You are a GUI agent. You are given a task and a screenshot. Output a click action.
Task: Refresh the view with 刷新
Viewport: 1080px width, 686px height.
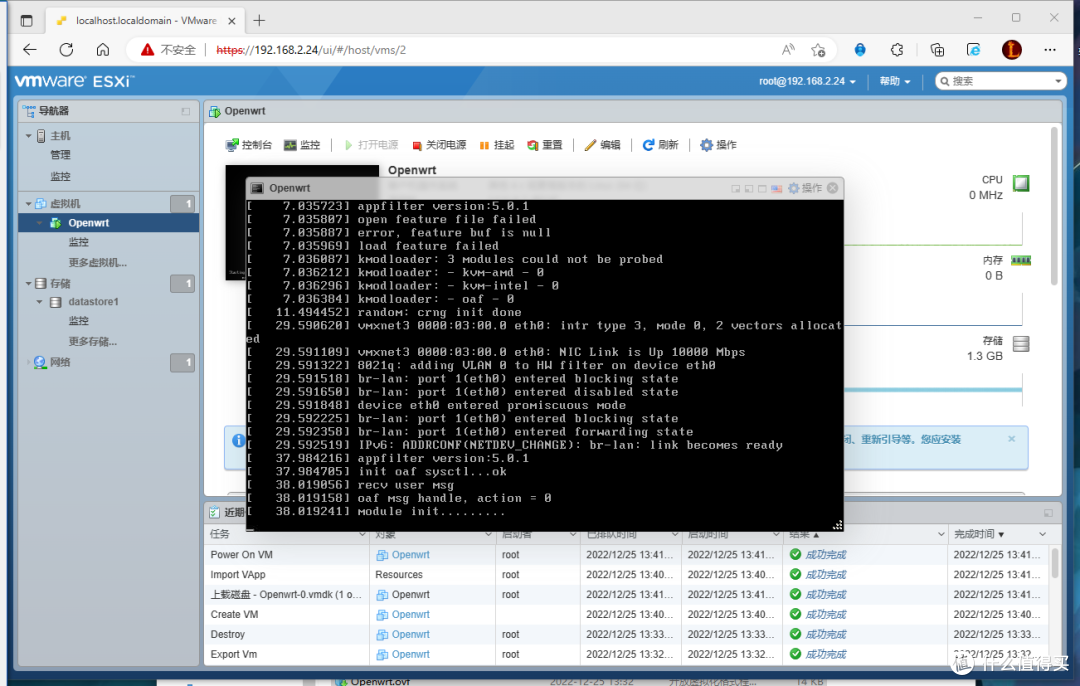(x=649, y=145)
